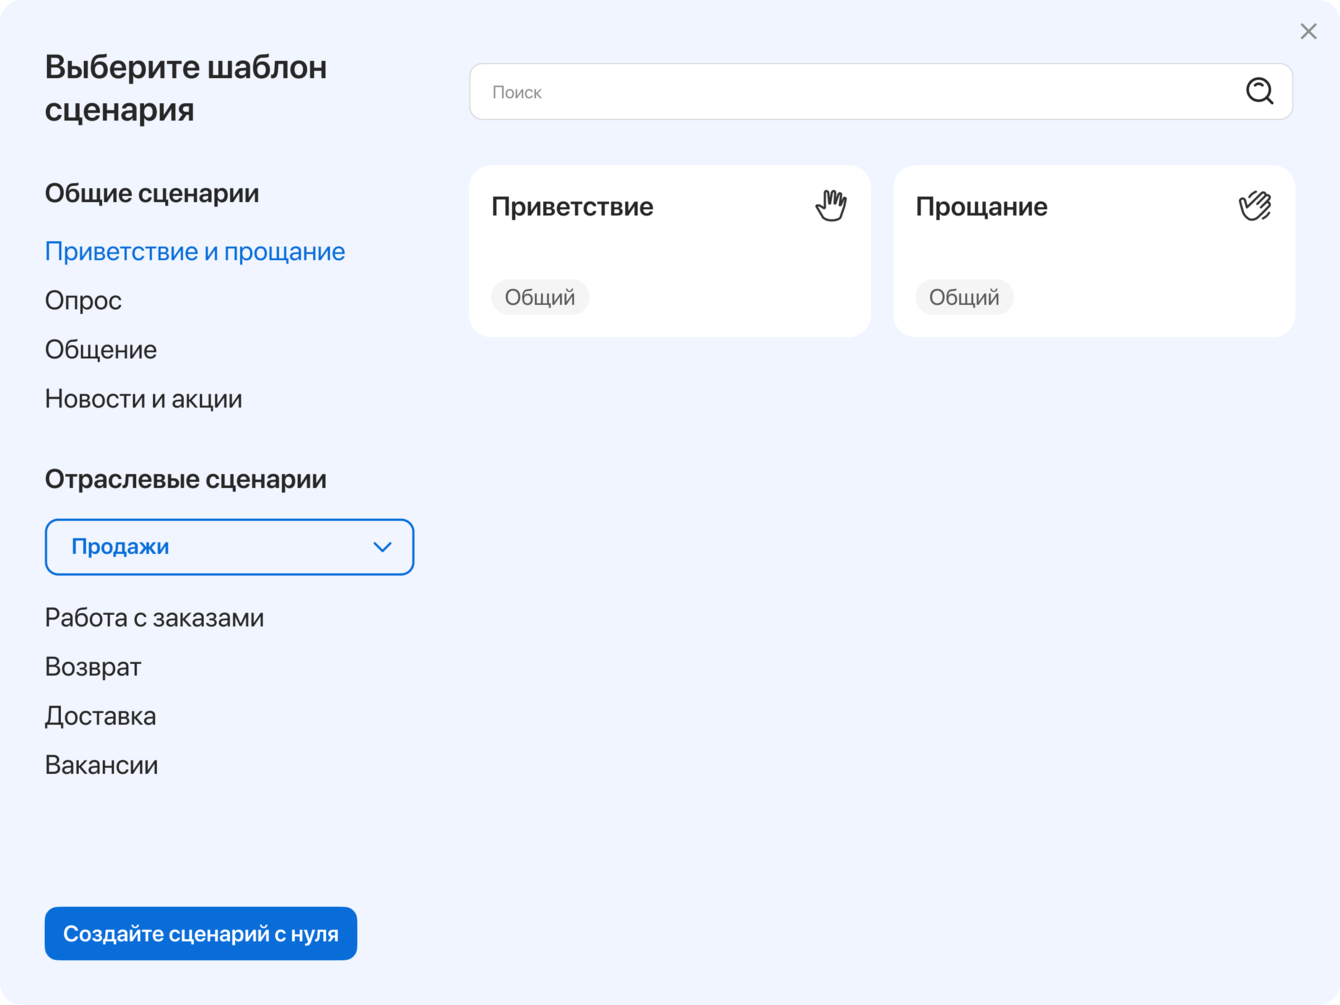Select the Возврат category
Image resolution: width=1340 pixels, height=1005 pixels.
point(93,667)
